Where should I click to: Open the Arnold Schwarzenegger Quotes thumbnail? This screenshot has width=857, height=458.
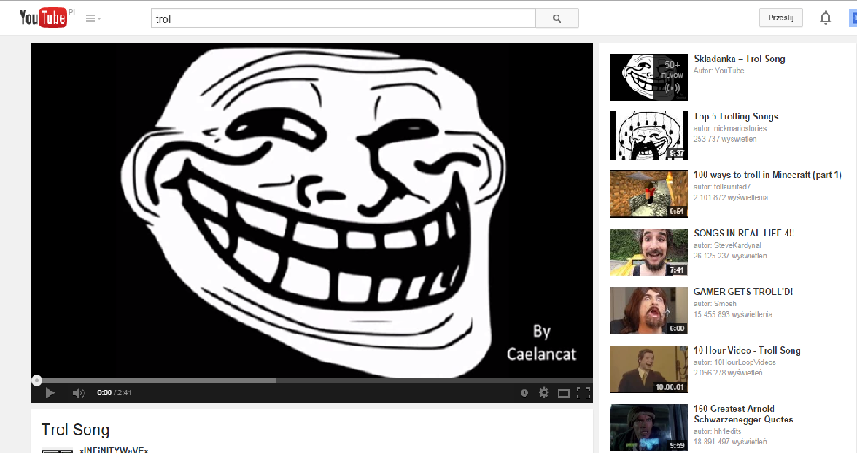coord(649,427)
